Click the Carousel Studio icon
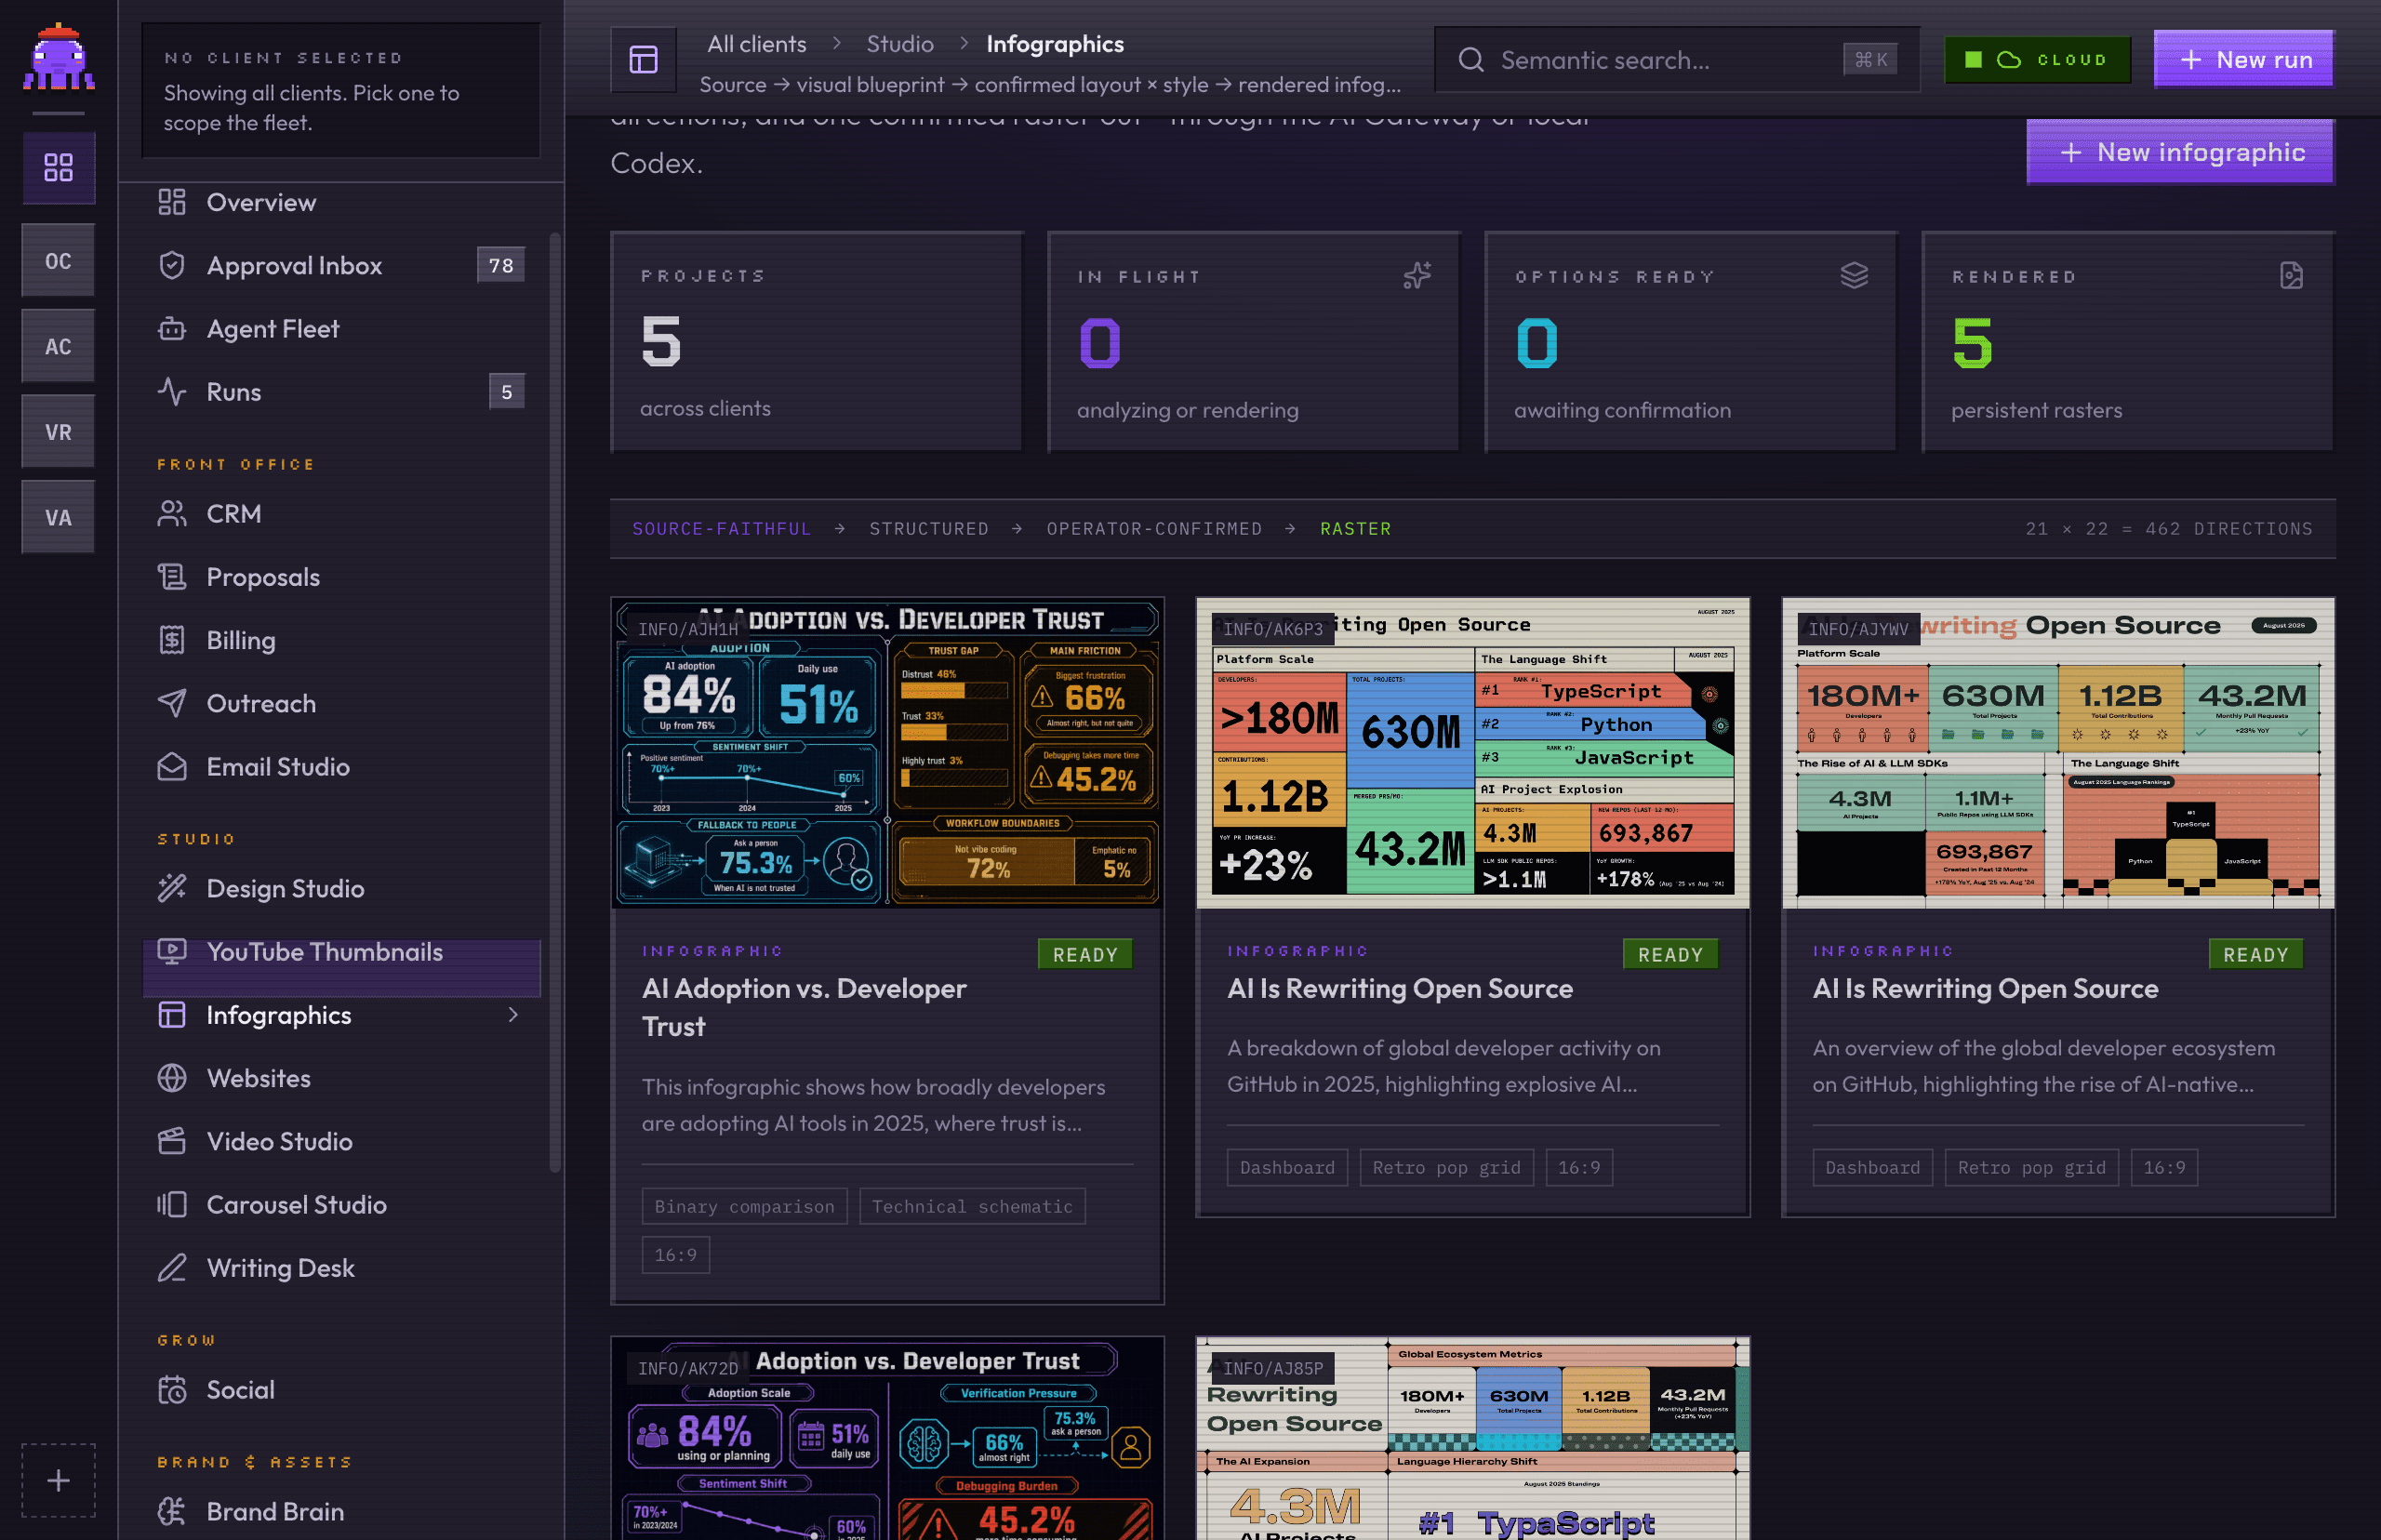The width and height of the screenshot is (2381, 1540). click(172, 1204)
